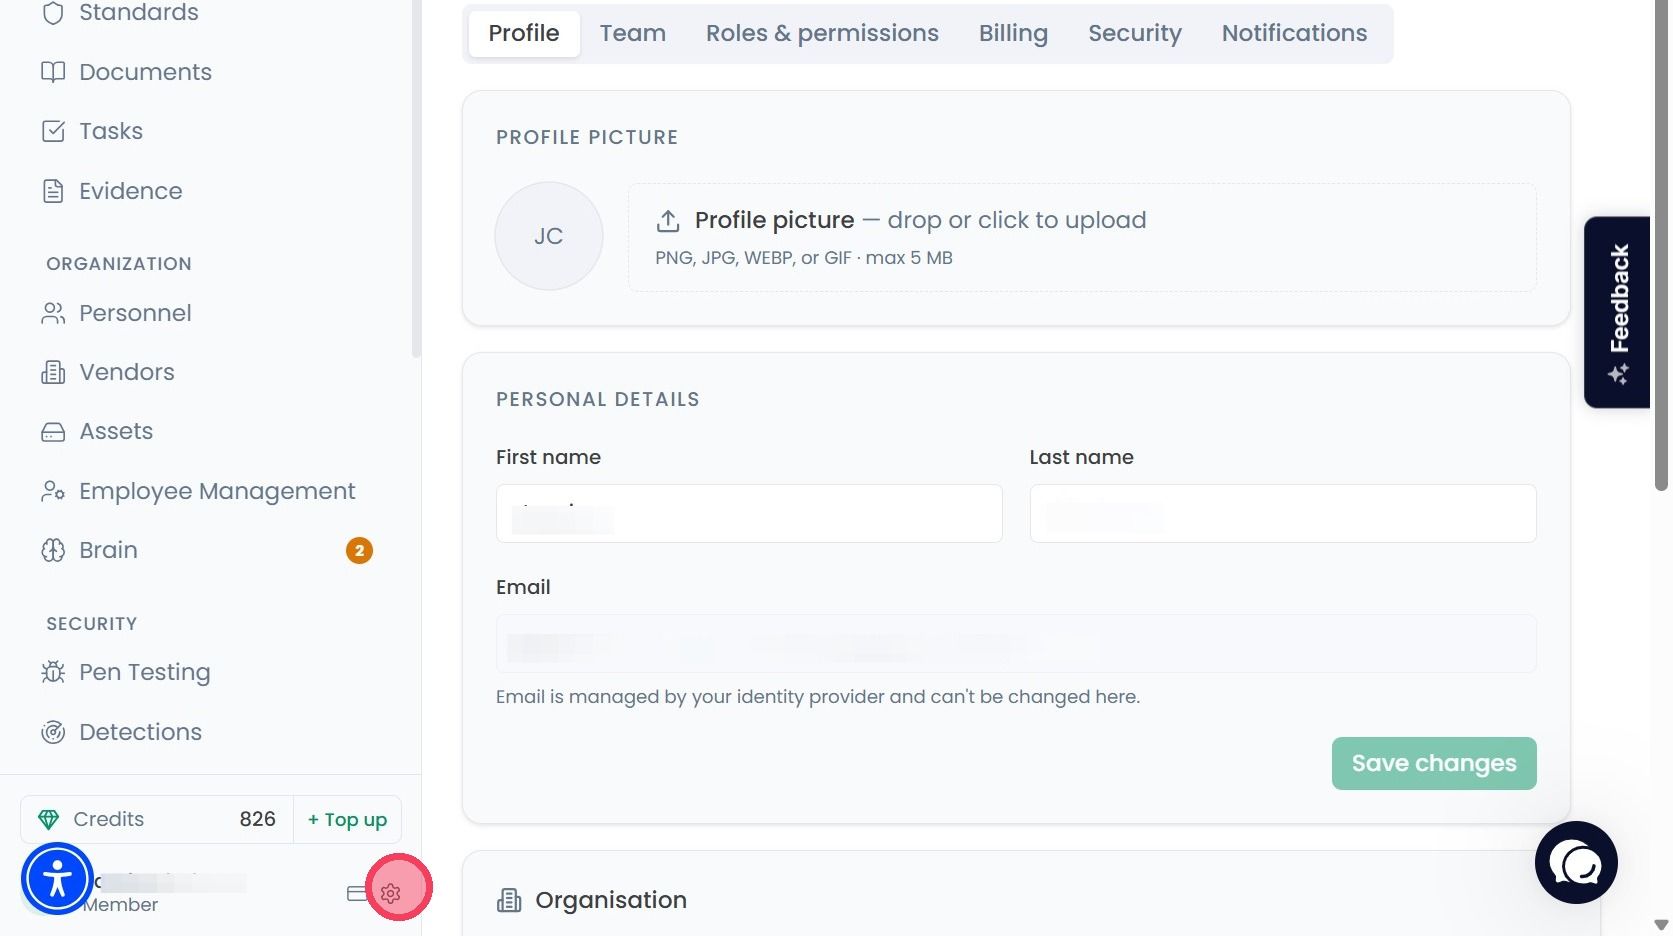The width and height of the screenshot is (1673, 936).
Task: Open the live chat bubble
Action: point(1576,863)
